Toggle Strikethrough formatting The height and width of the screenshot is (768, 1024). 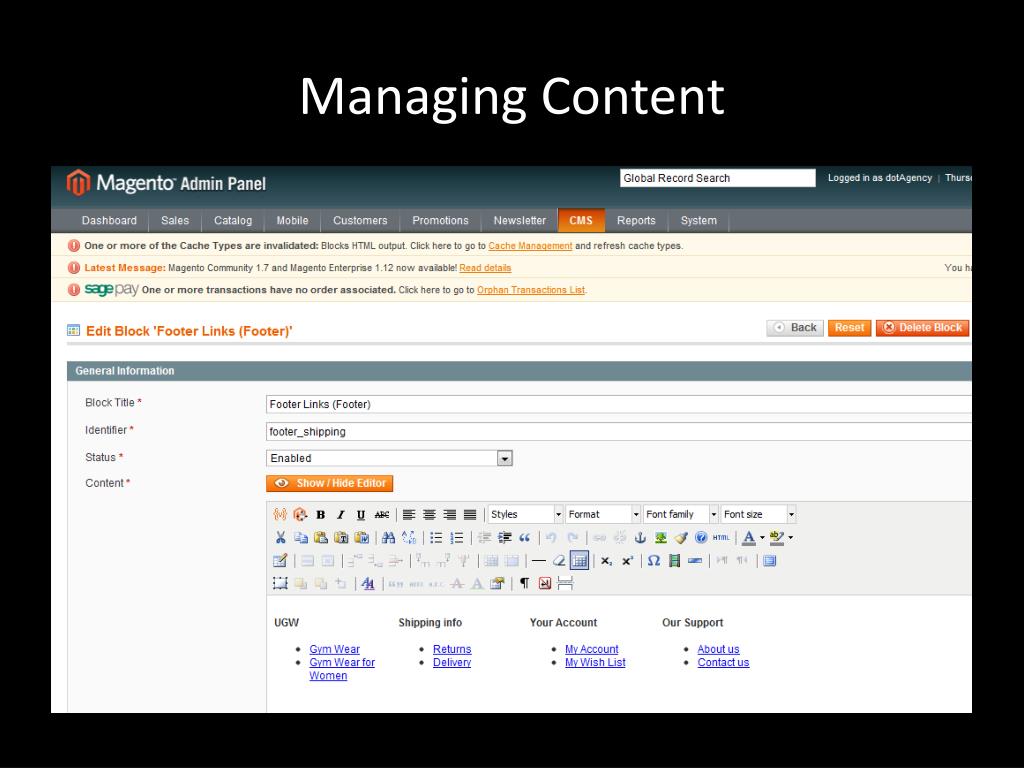382,515
